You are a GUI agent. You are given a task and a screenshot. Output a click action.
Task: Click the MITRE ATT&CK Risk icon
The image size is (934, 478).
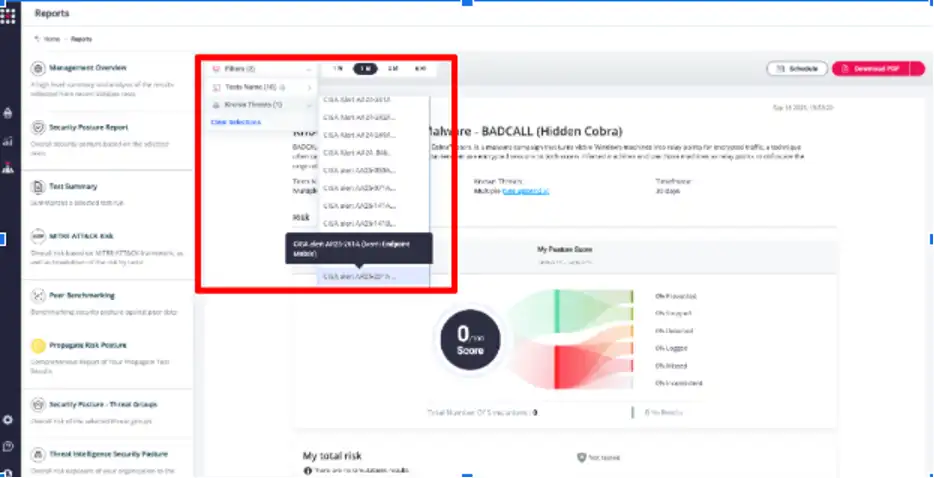point(38,237)
